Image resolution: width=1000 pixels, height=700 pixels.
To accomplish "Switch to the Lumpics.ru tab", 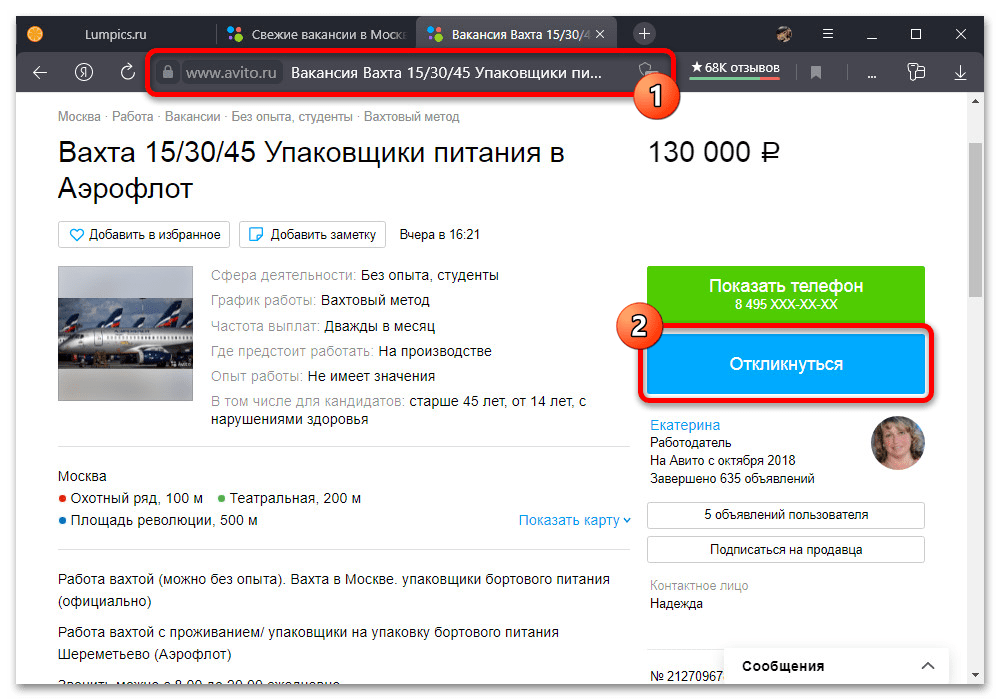I will point(115,34).
